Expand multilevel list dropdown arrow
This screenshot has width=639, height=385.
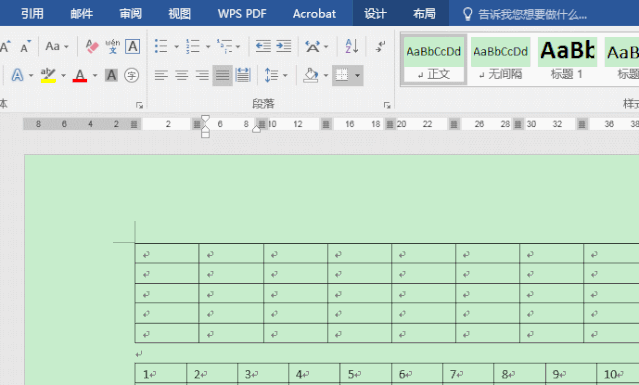tap(238, 46)
